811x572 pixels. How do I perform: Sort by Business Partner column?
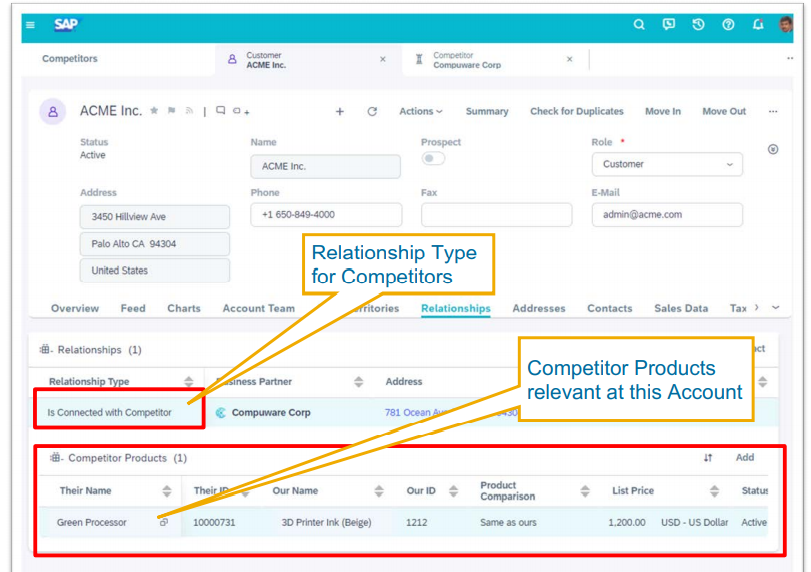tap(358, 382)
